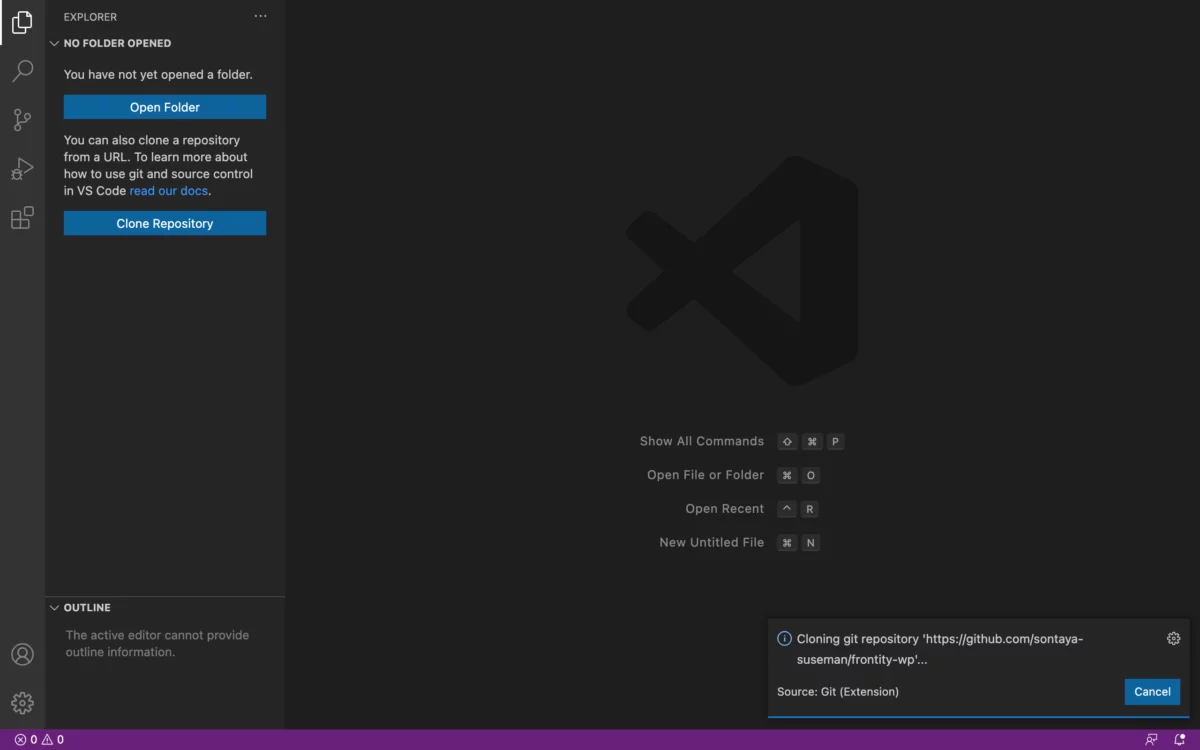This screenshot has height=750, width=1200.
Task: Open the Search view icon
Action: point(22,71)
